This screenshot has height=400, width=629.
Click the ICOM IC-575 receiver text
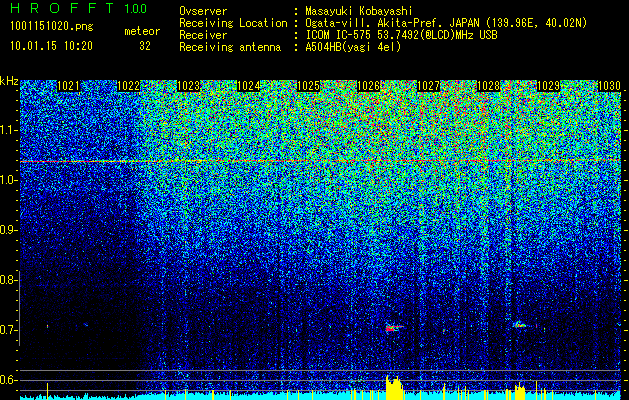click(401, 35)
